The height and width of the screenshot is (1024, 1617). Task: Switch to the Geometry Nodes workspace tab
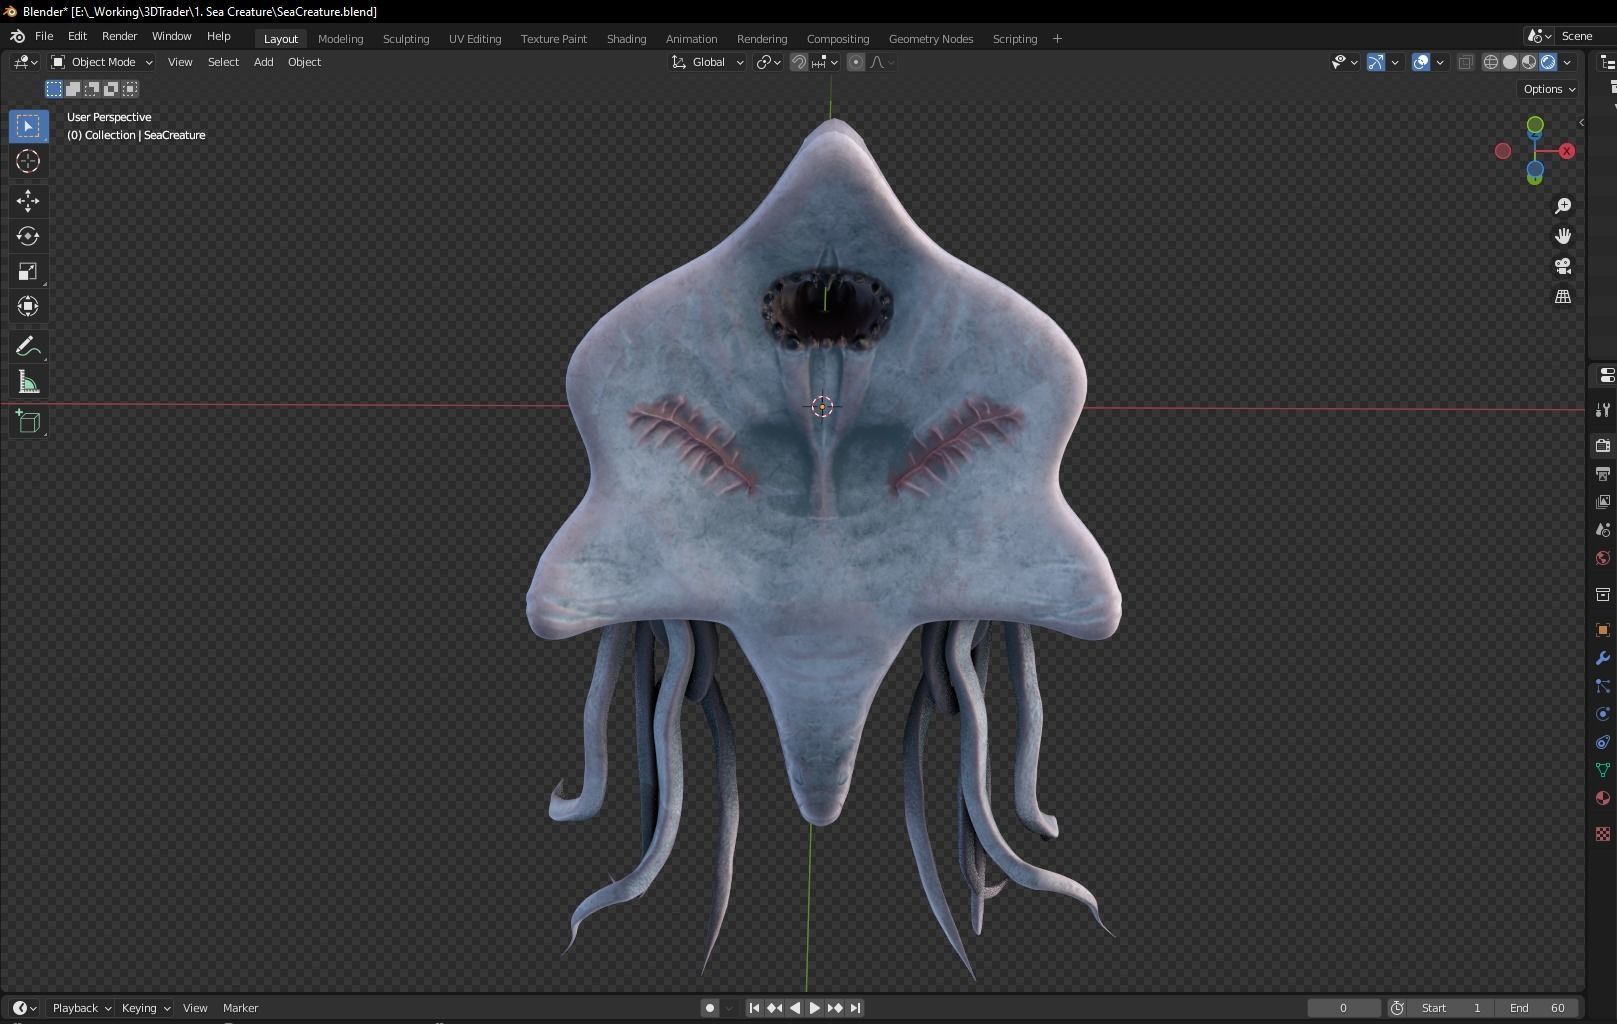(x=931, y=39)
